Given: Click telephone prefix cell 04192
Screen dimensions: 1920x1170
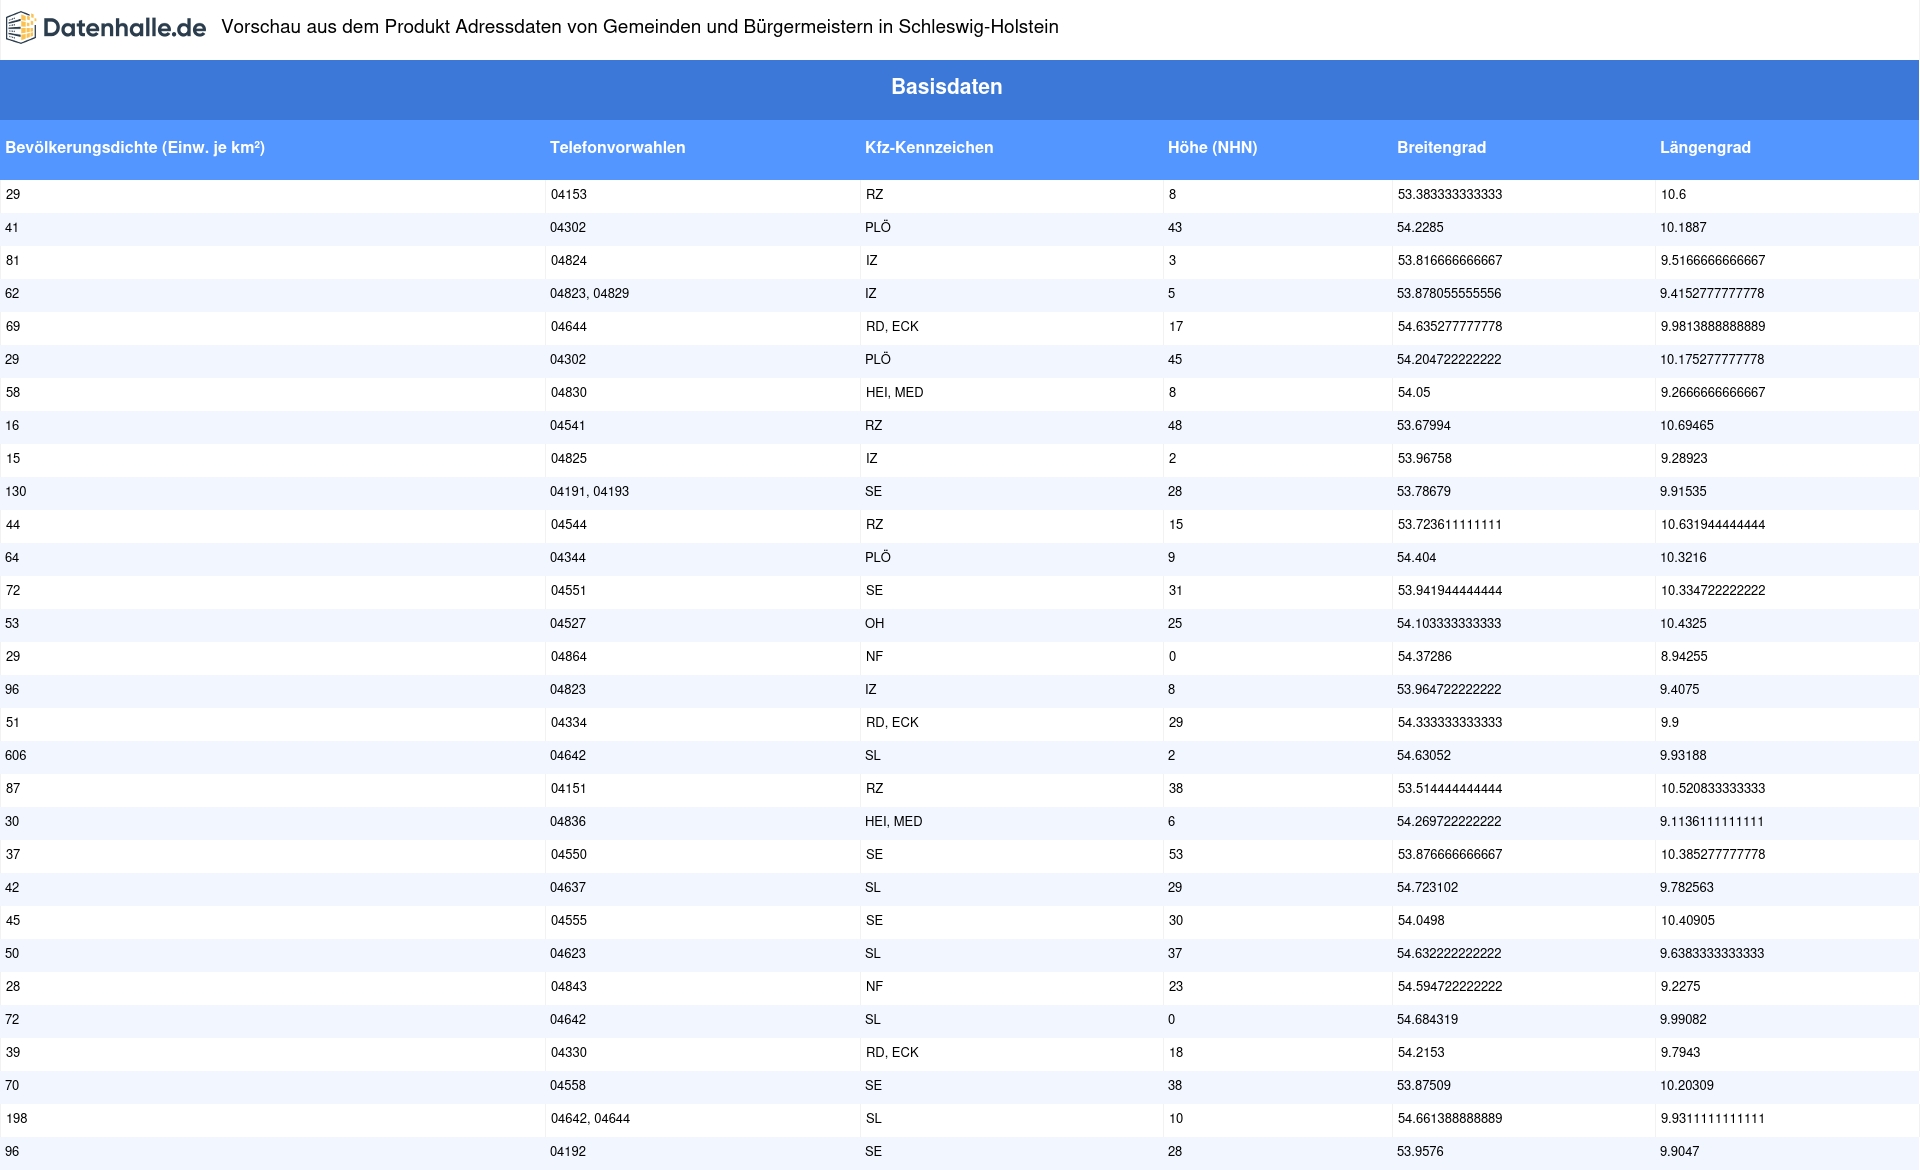Looking at the screenshot, I should click(568, 1152).
